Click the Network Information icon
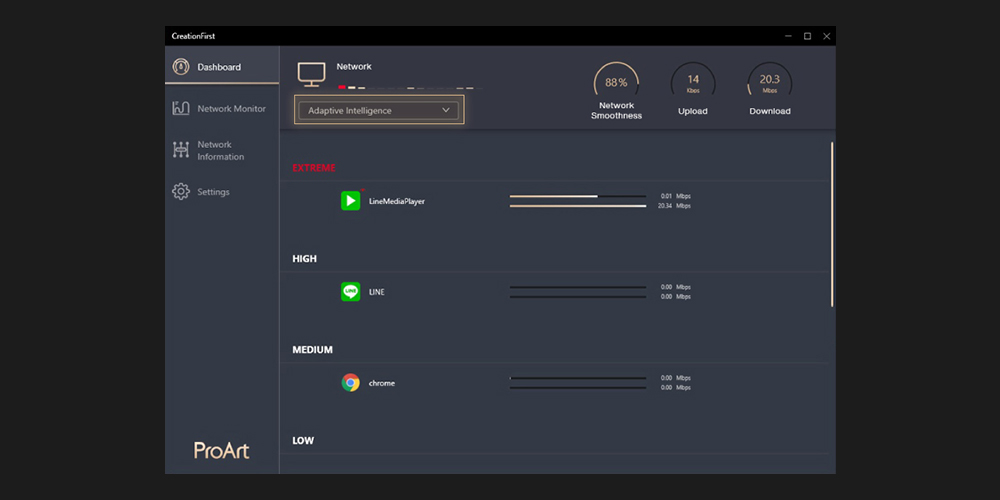 [181, 150]
